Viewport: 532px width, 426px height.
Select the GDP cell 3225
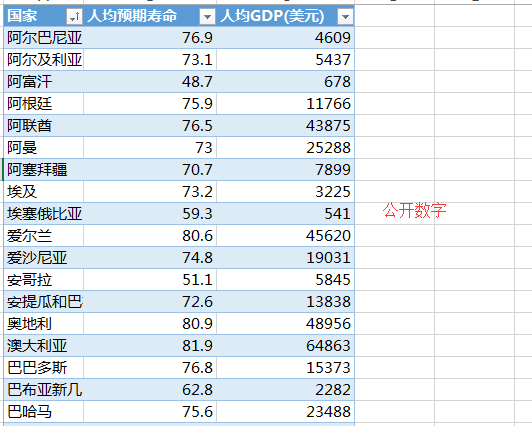(285, 192)
